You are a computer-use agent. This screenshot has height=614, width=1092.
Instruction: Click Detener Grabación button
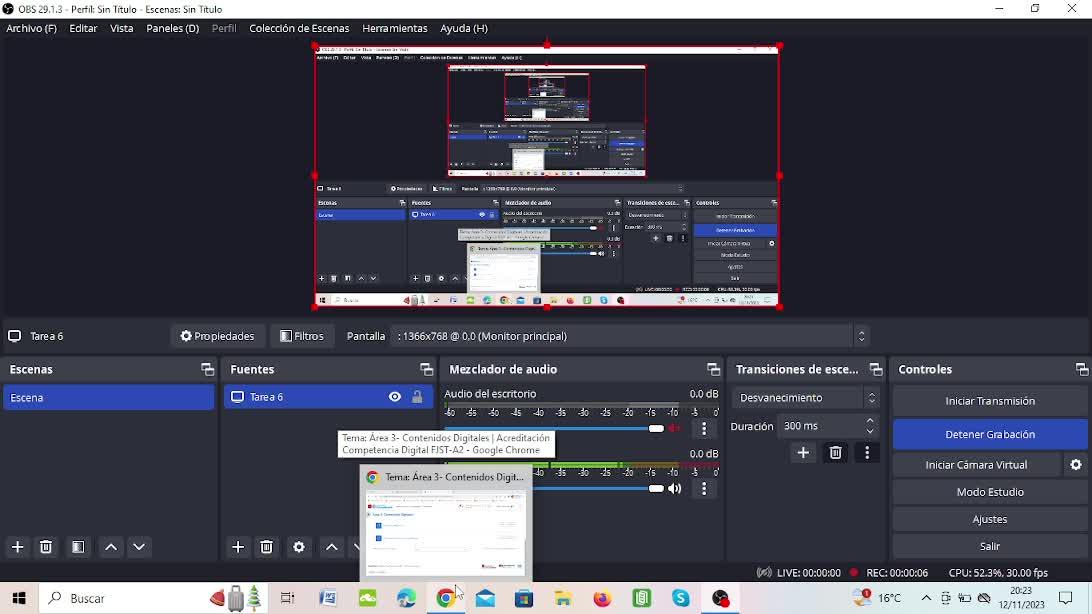click(x=990, y=434)
